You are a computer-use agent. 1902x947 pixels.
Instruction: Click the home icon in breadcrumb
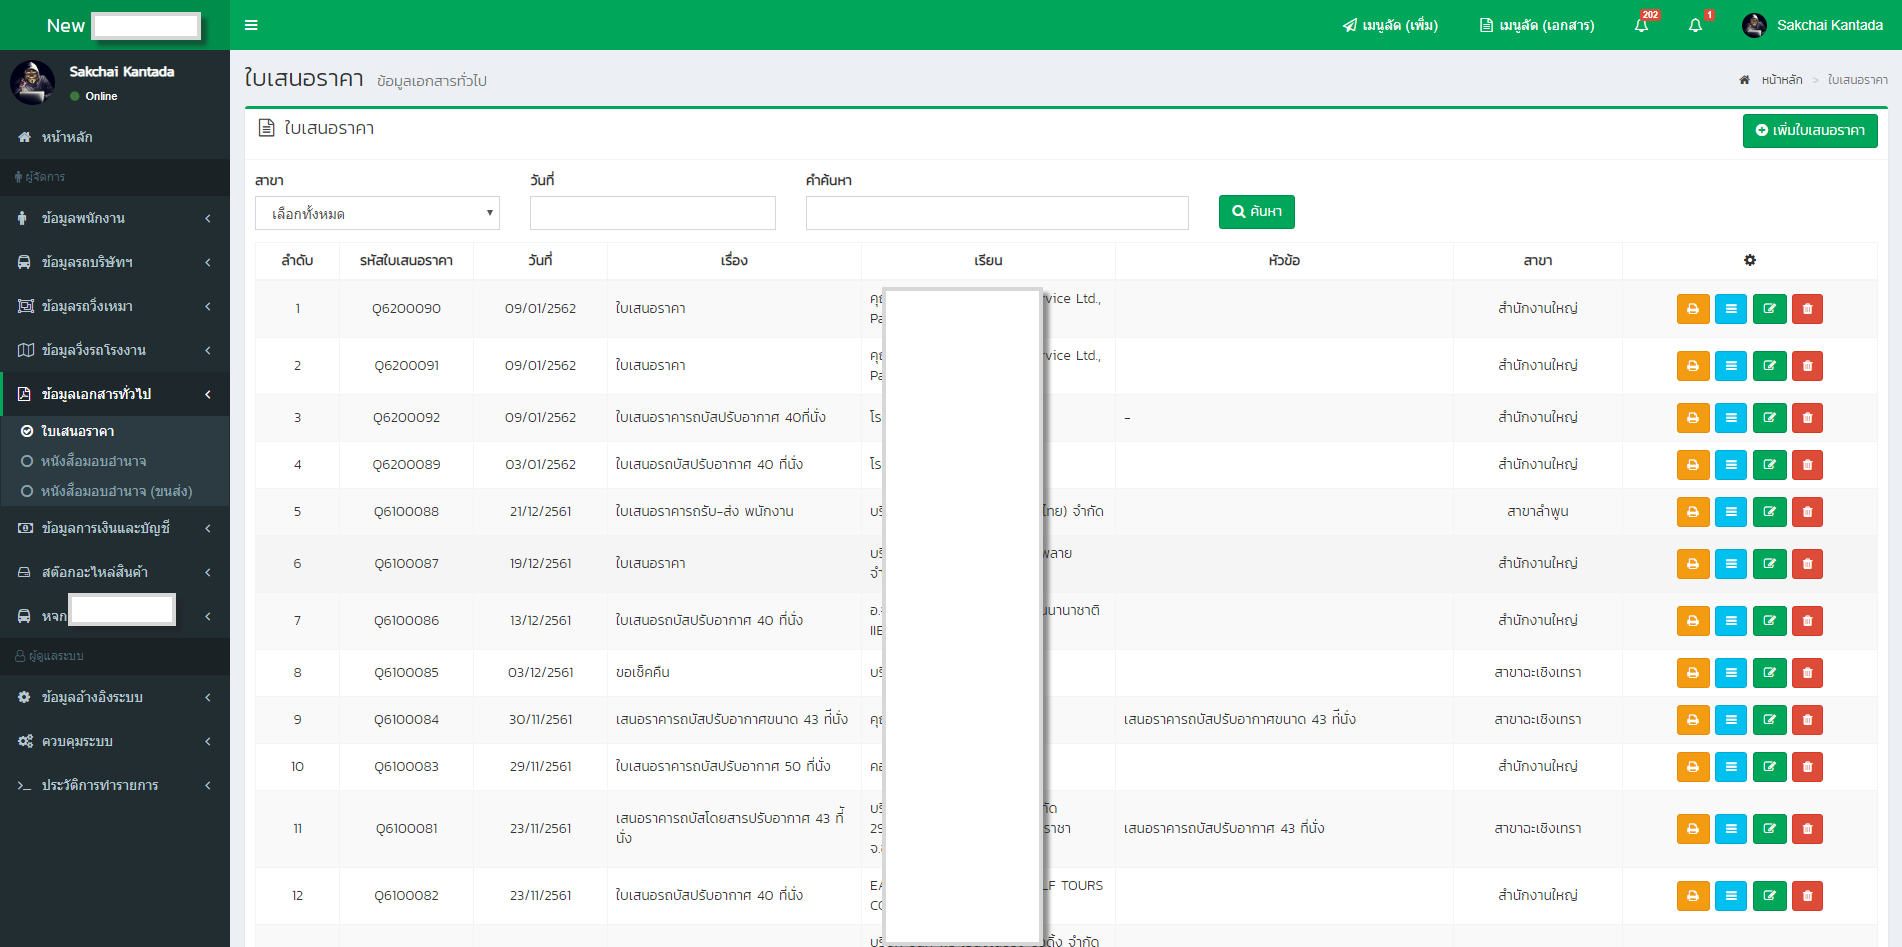click(1744, 80)
